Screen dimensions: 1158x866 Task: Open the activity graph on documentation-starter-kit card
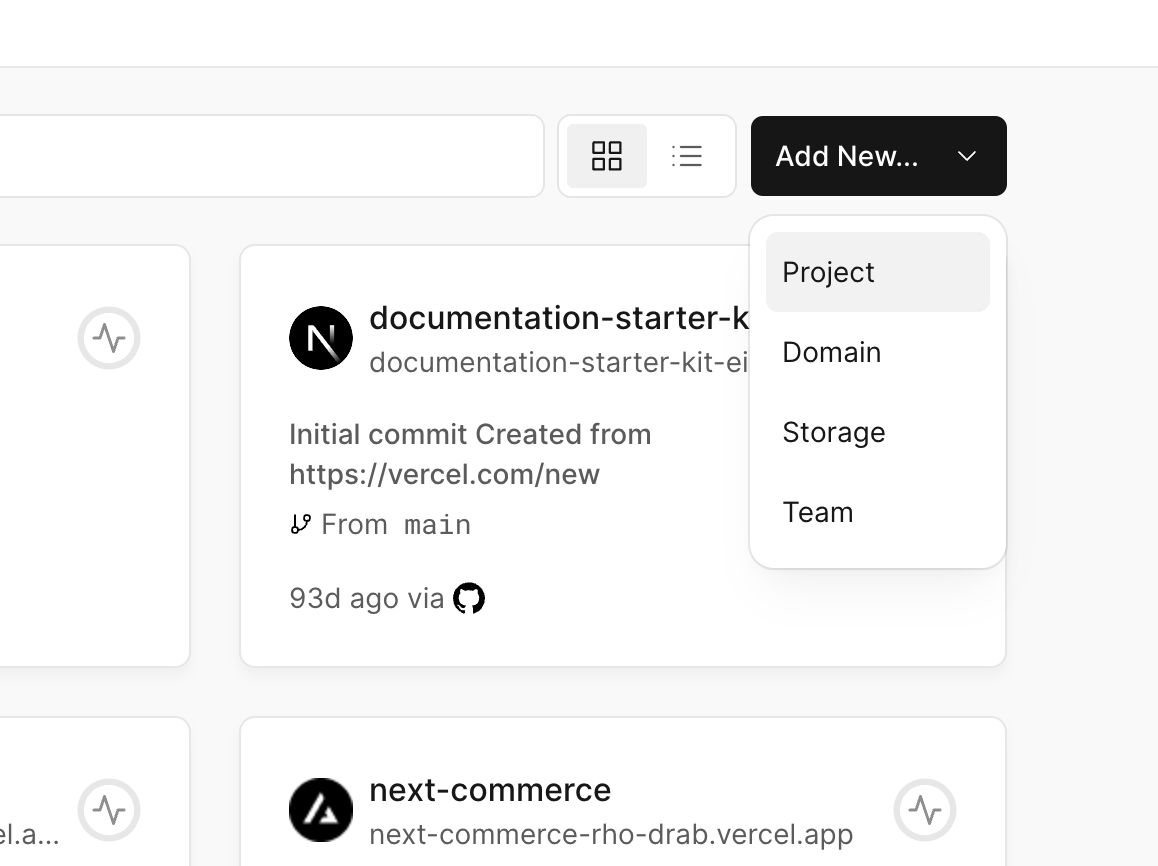pos(925,338)
